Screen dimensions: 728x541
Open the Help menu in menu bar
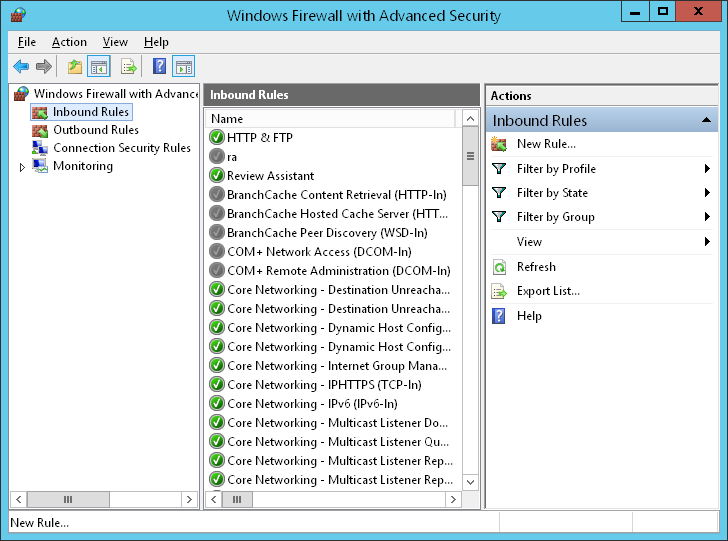pyautogui.click(x=156, y=42)
